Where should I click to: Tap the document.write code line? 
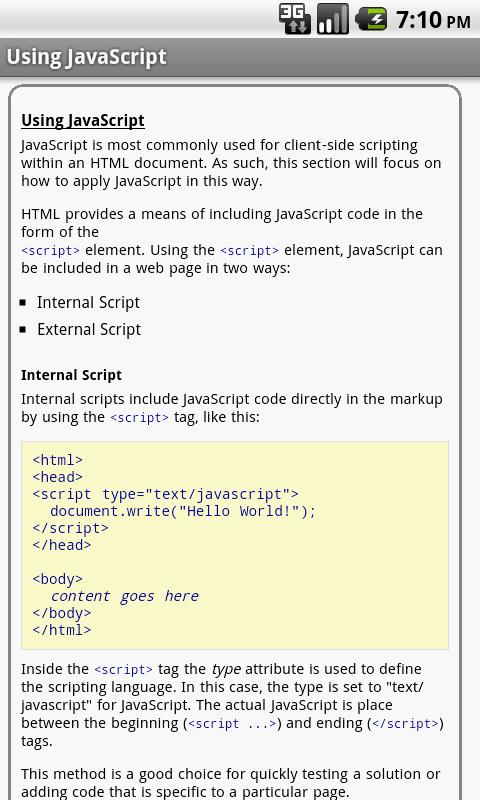click(x=183, y=511)
